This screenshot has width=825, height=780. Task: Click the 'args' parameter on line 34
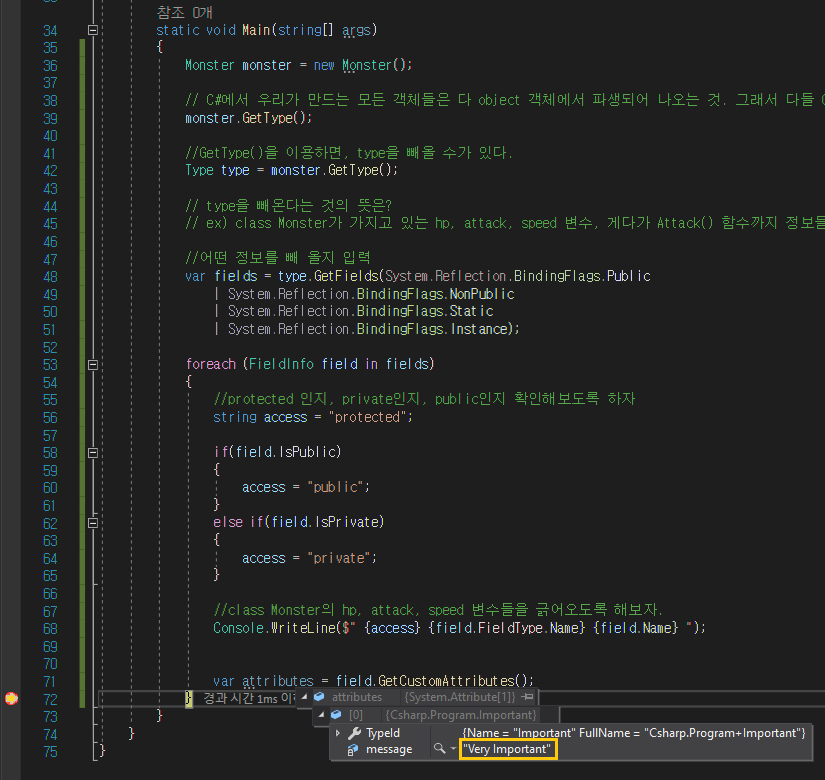[x=356, y=31]
